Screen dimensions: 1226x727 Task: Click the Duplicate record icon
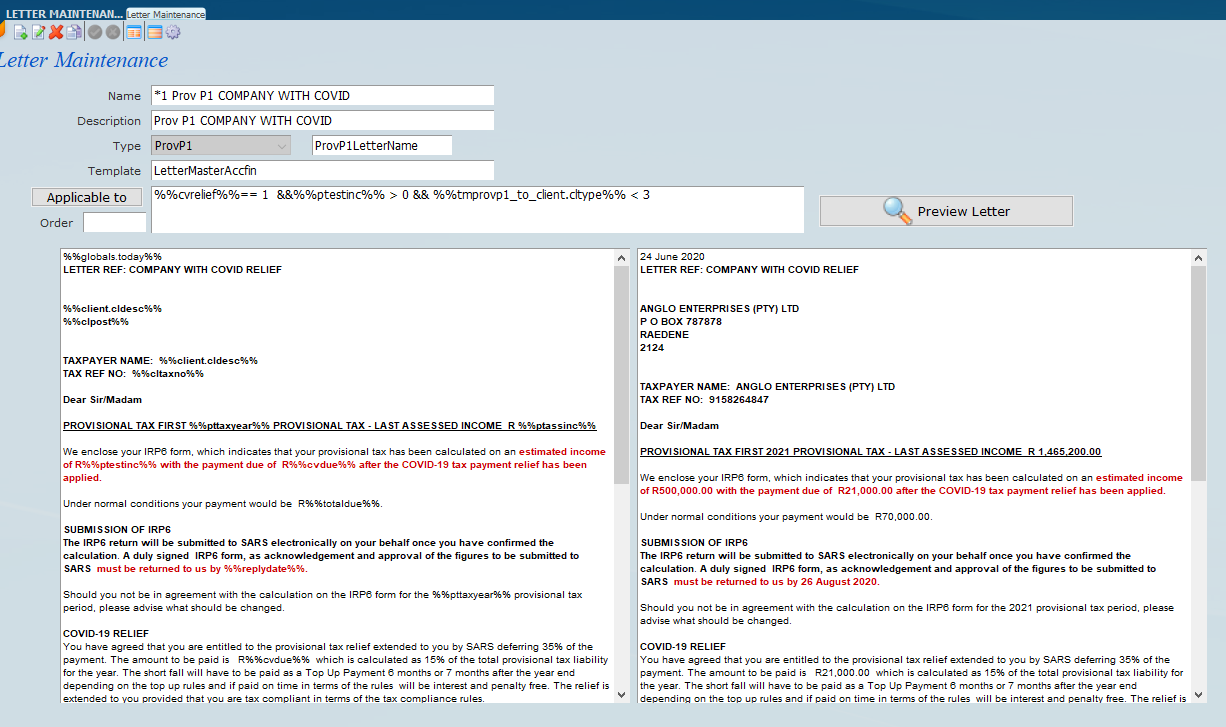point(74,32)
